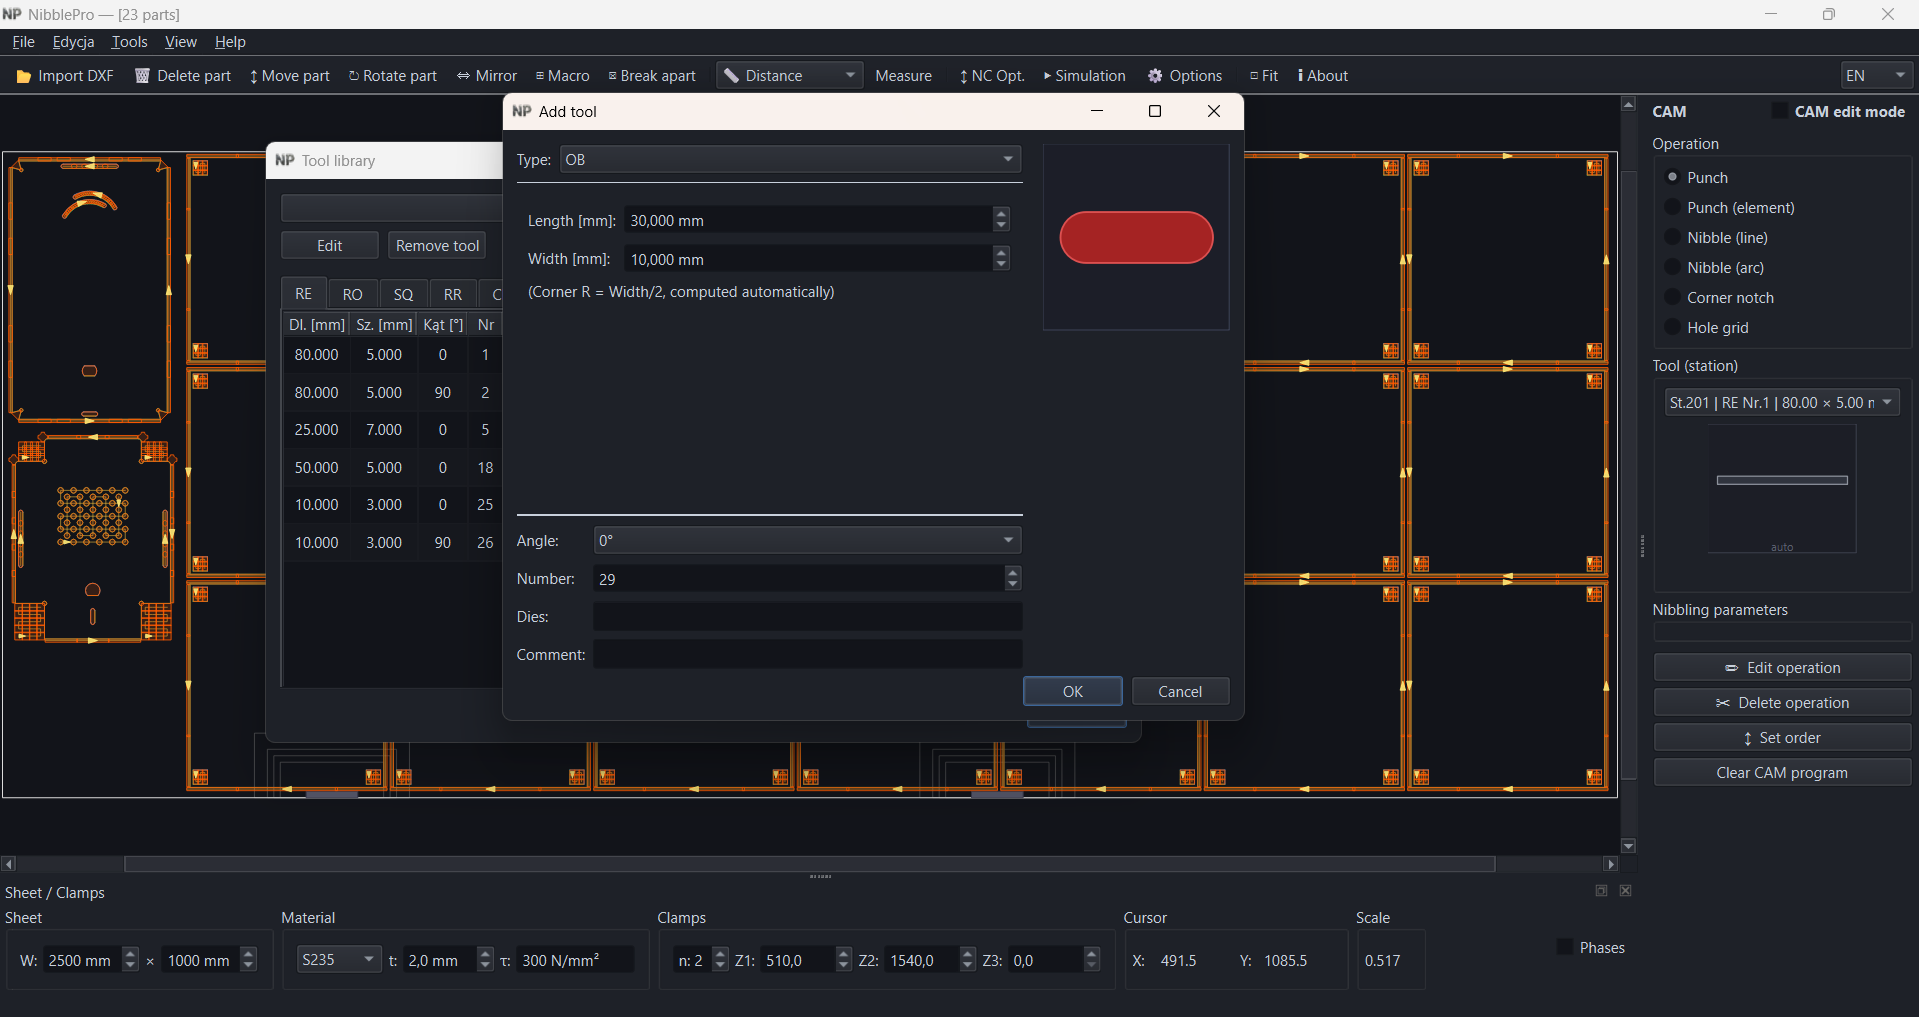This screenshot has height=1017, width=1919.
Task: Open the Edycja menu
Action: coord(73,42)
